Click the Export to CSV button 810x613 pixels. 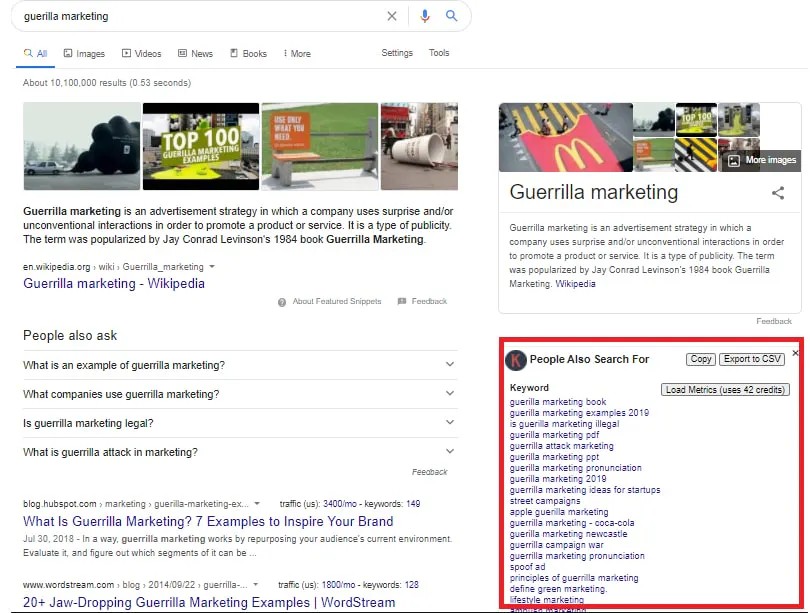[x=753, y=359]
